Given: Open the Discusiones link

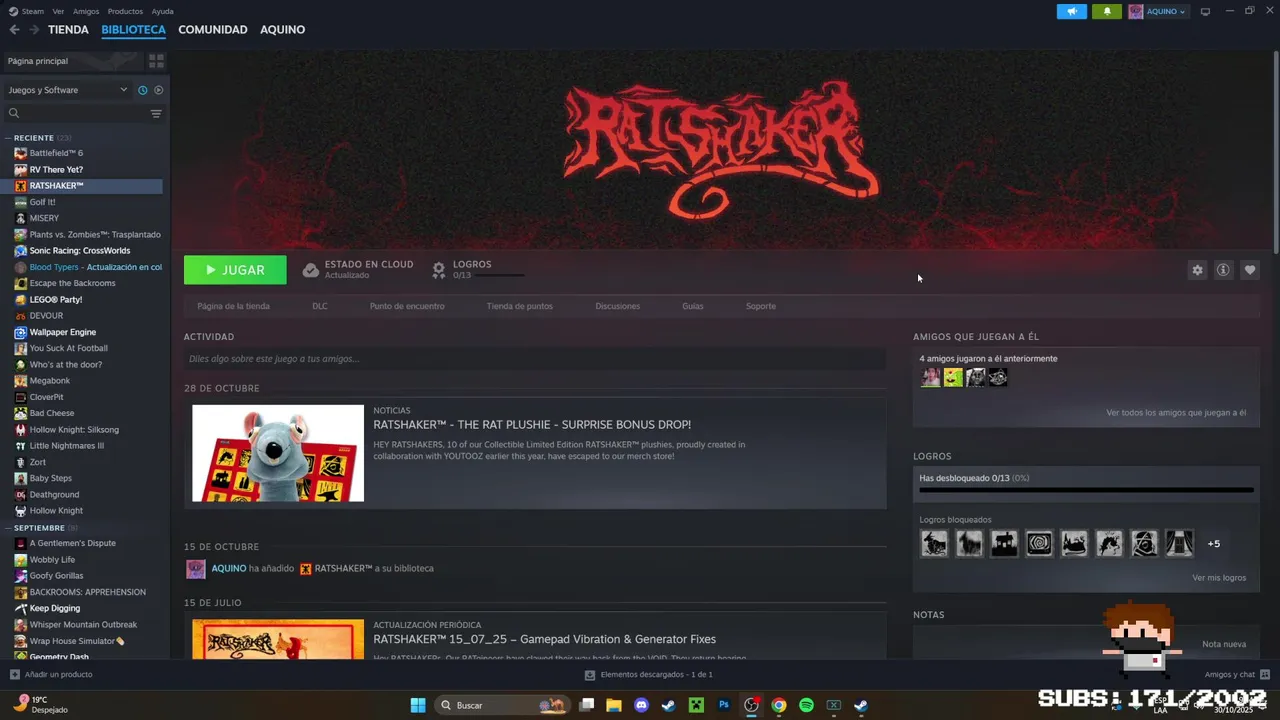Looking at the screenshot, I should [x=617, y=306].
